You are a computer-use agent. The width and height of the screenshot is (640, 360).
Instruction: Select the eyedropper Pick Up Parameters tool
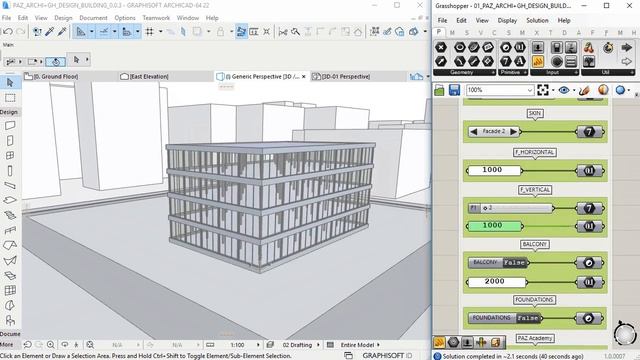[x=49, y=31]
